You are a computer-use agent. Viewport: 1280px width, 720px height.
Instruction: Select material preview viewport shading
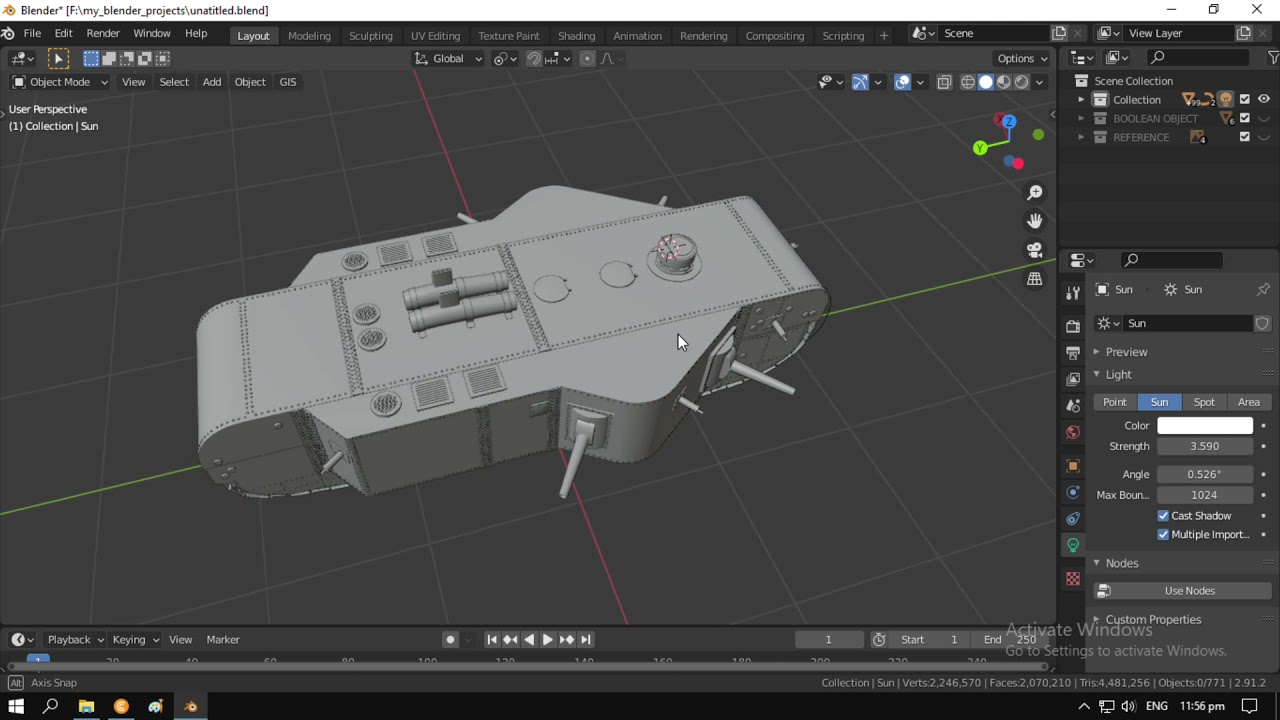point(1004,82)
